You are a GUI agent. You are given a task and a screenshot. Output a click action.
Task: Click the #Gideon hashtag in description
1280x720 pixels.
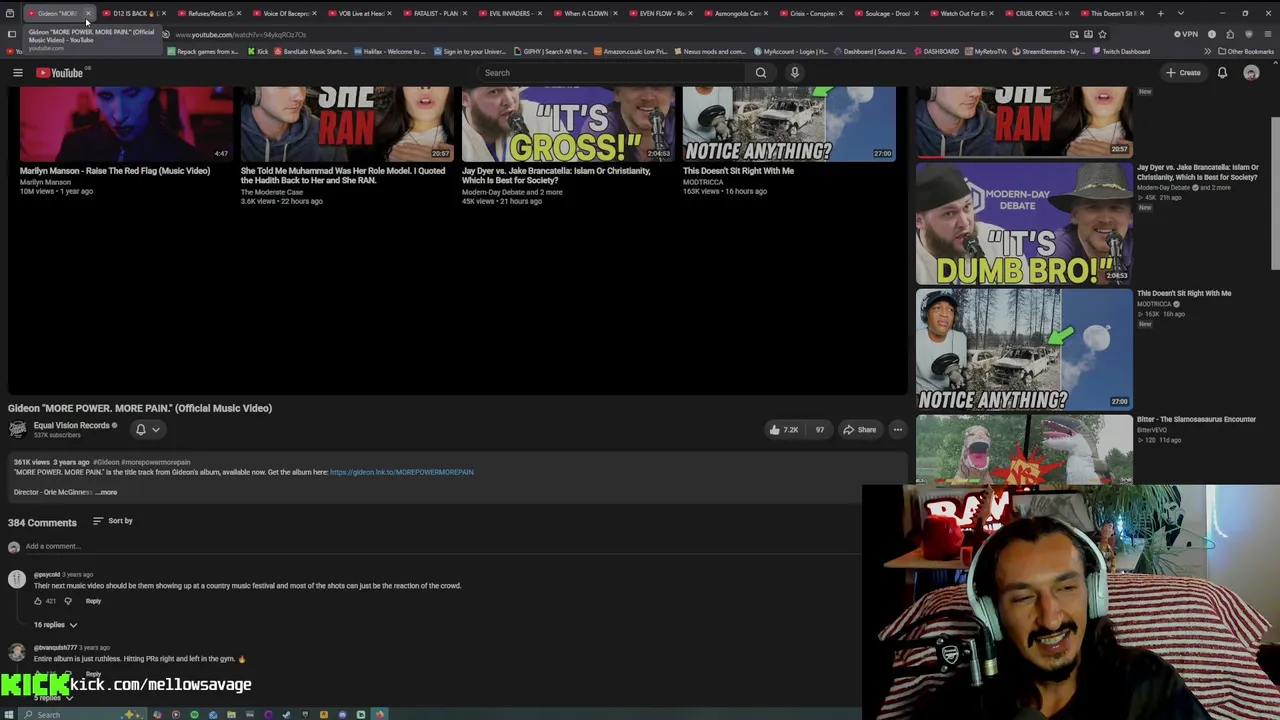(106, 463)
